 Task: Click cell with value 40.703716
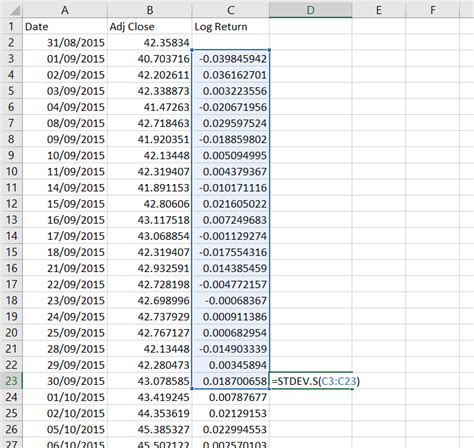150,59
